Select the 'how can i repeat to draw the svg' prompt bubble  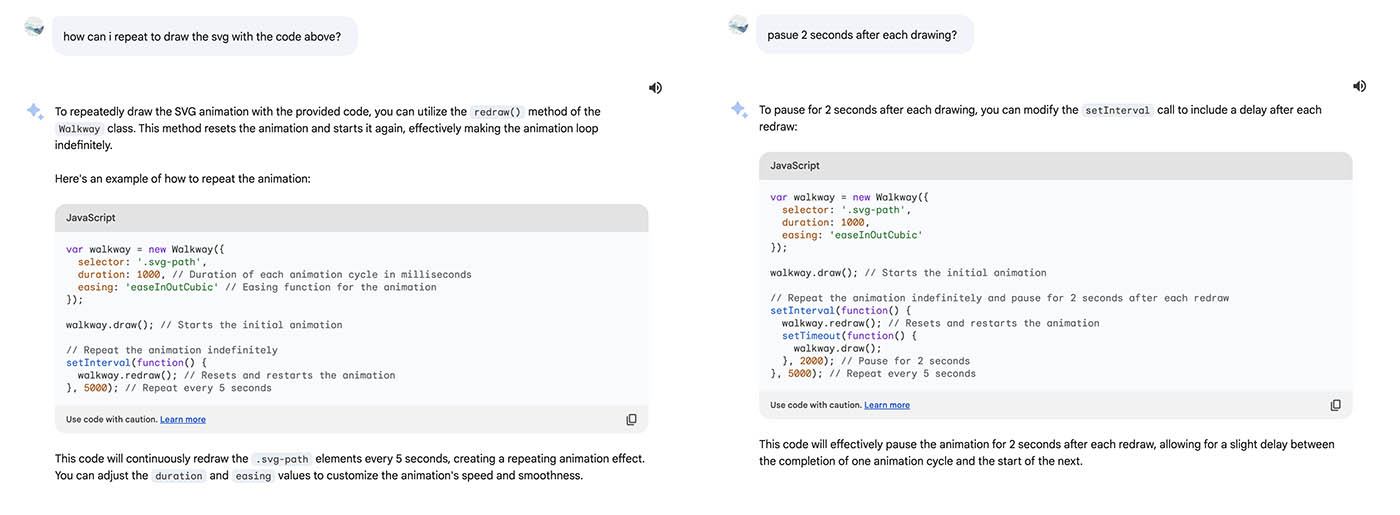coord(204,36)
